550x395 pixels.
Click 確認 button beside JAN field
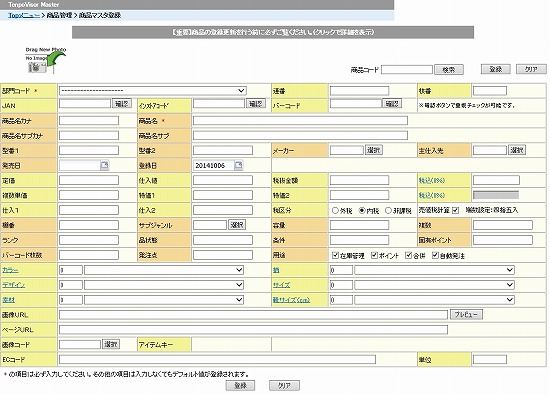click(x=122, y=103)
